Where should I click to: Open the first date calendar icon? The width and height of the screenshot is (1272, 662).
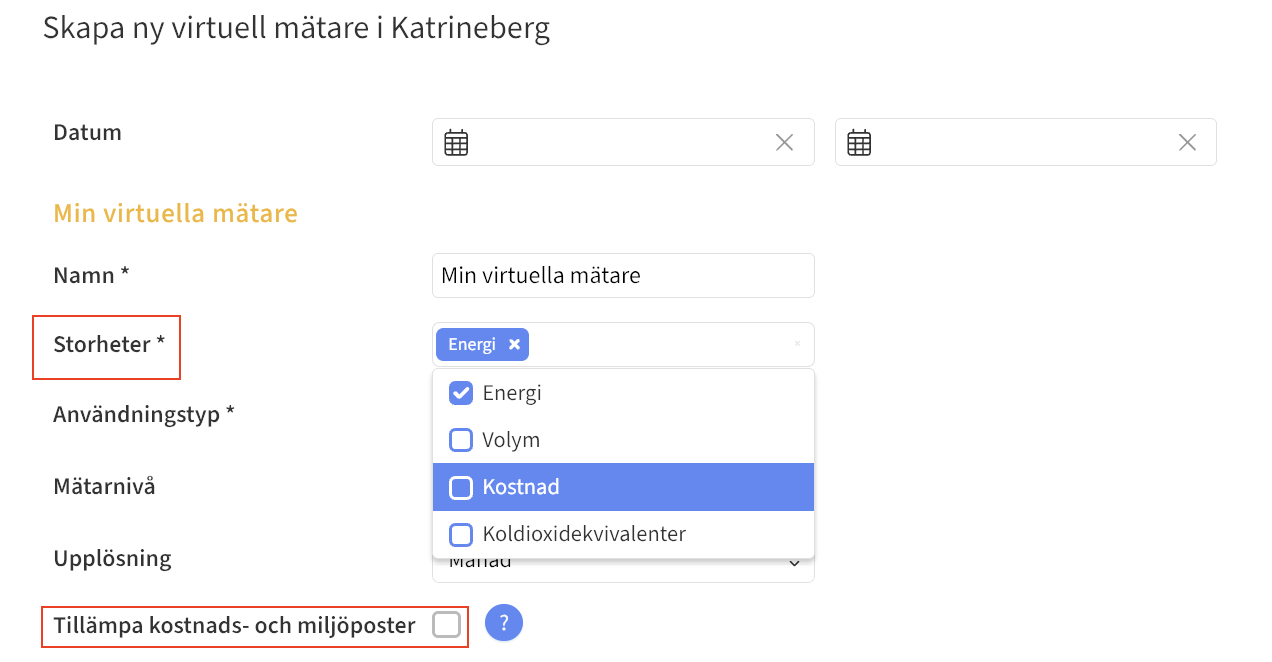click(x=456, y=143)
